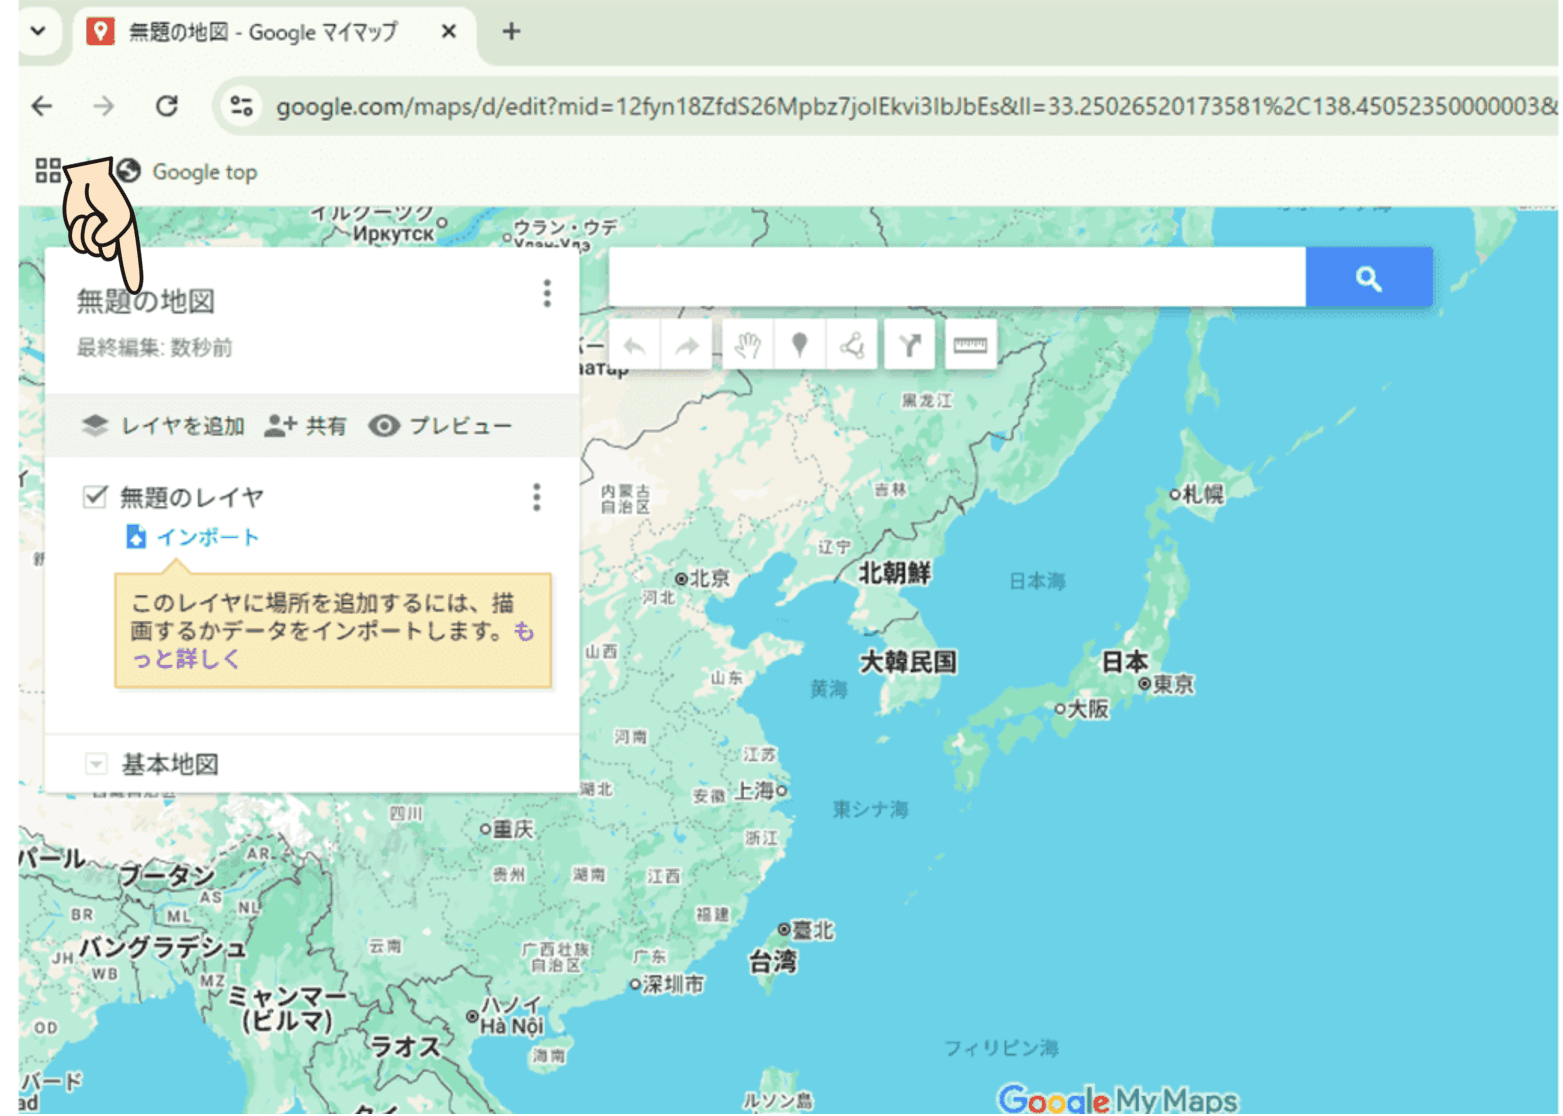Click 共有 share button
The width and height of the screenshot is (1563, 1116).
coord(306,426)
